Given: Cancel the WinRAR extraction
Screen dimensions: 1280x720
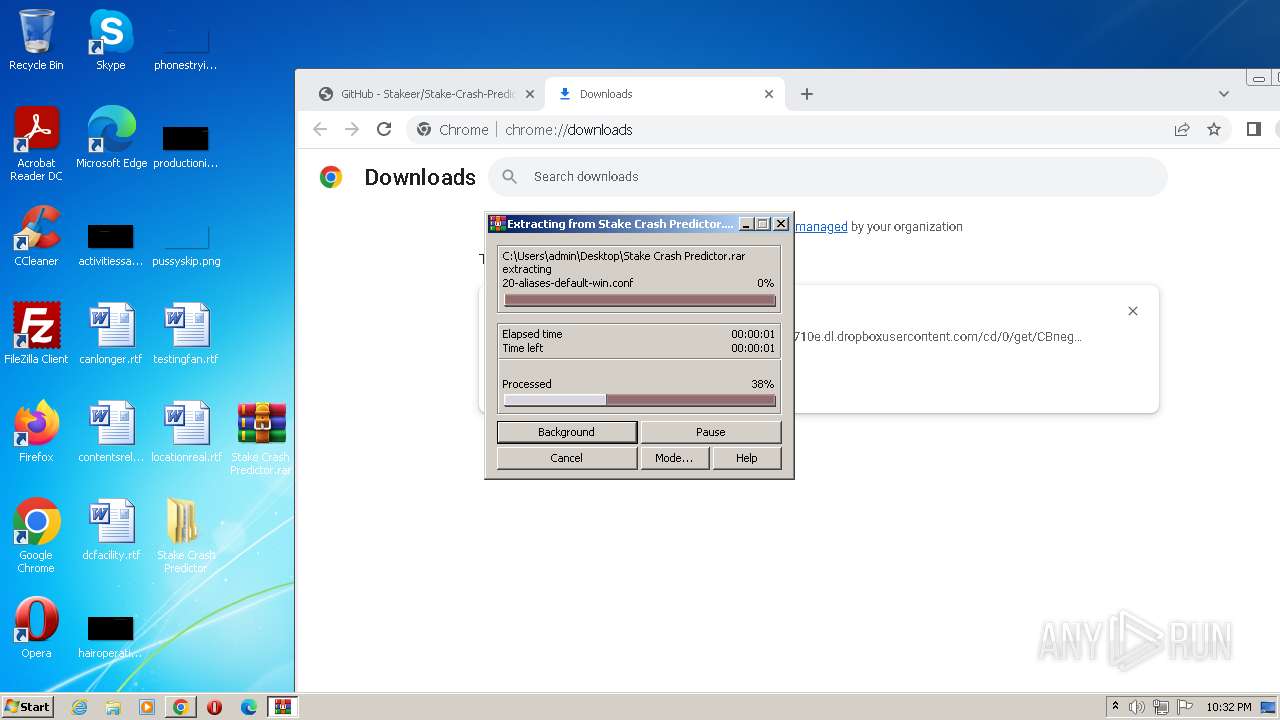Looking at the screenshot, I should (567, 458).
